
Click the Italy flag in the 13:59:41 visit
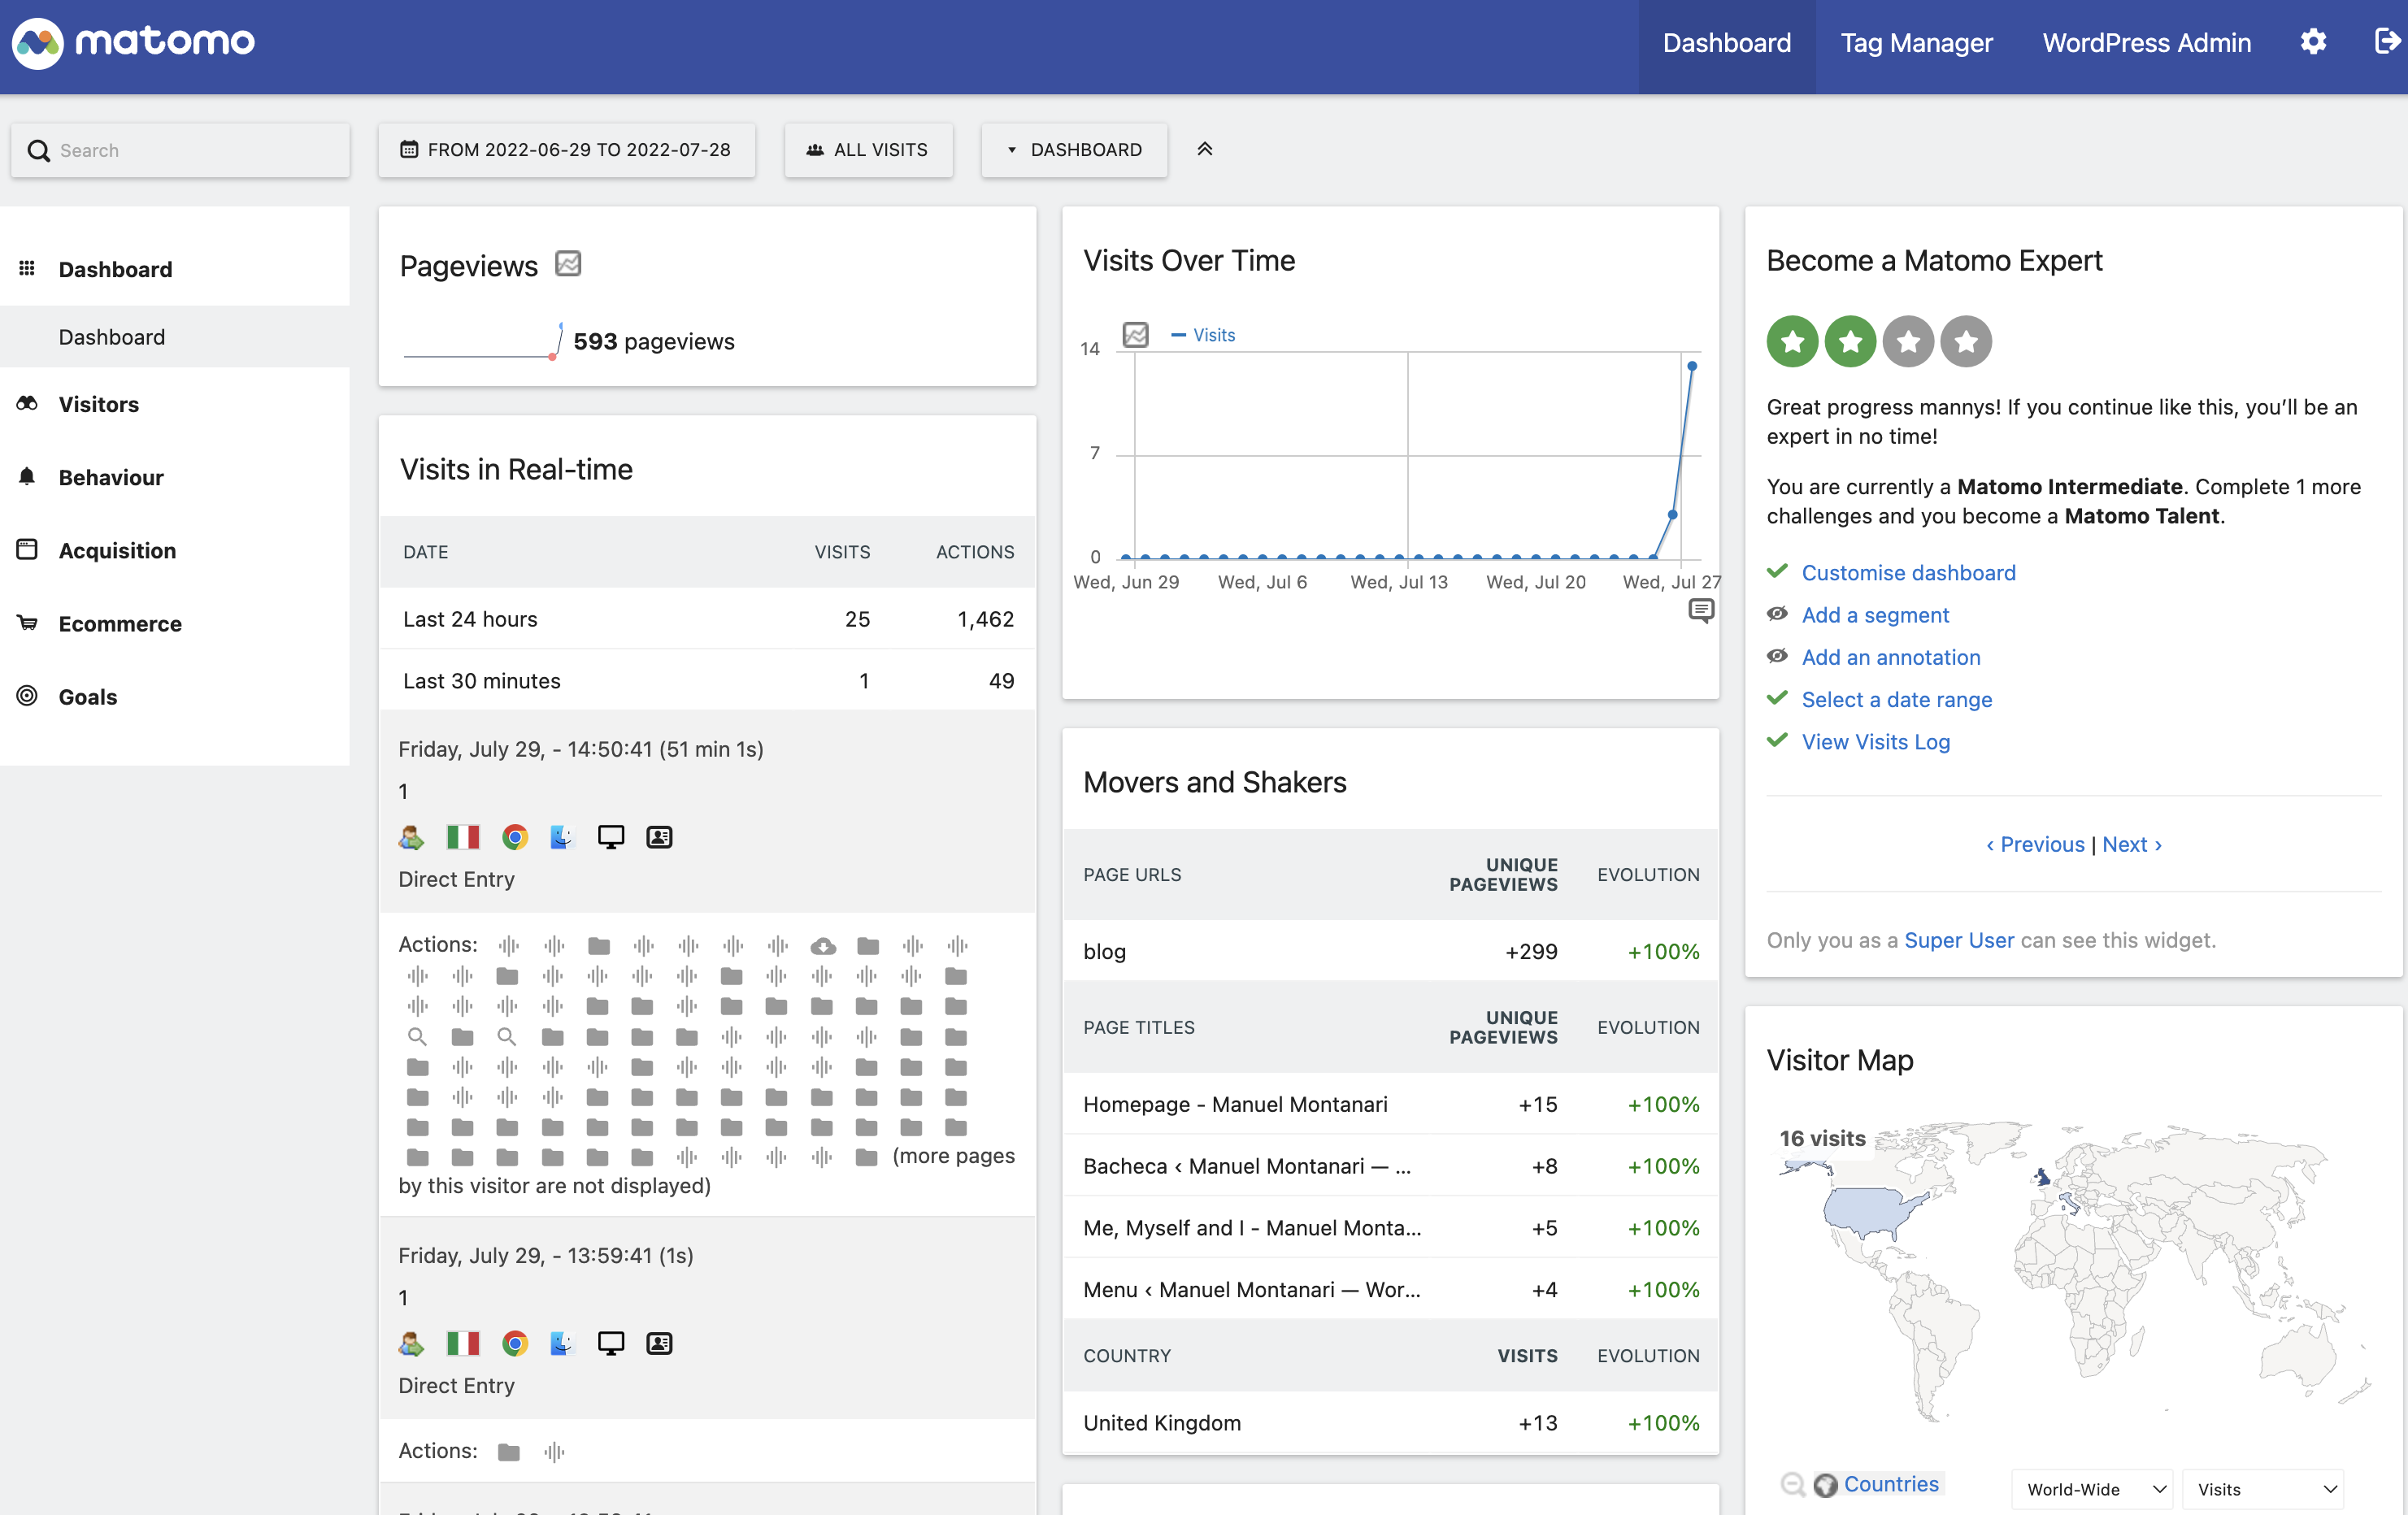click(x=463, y=1343)
